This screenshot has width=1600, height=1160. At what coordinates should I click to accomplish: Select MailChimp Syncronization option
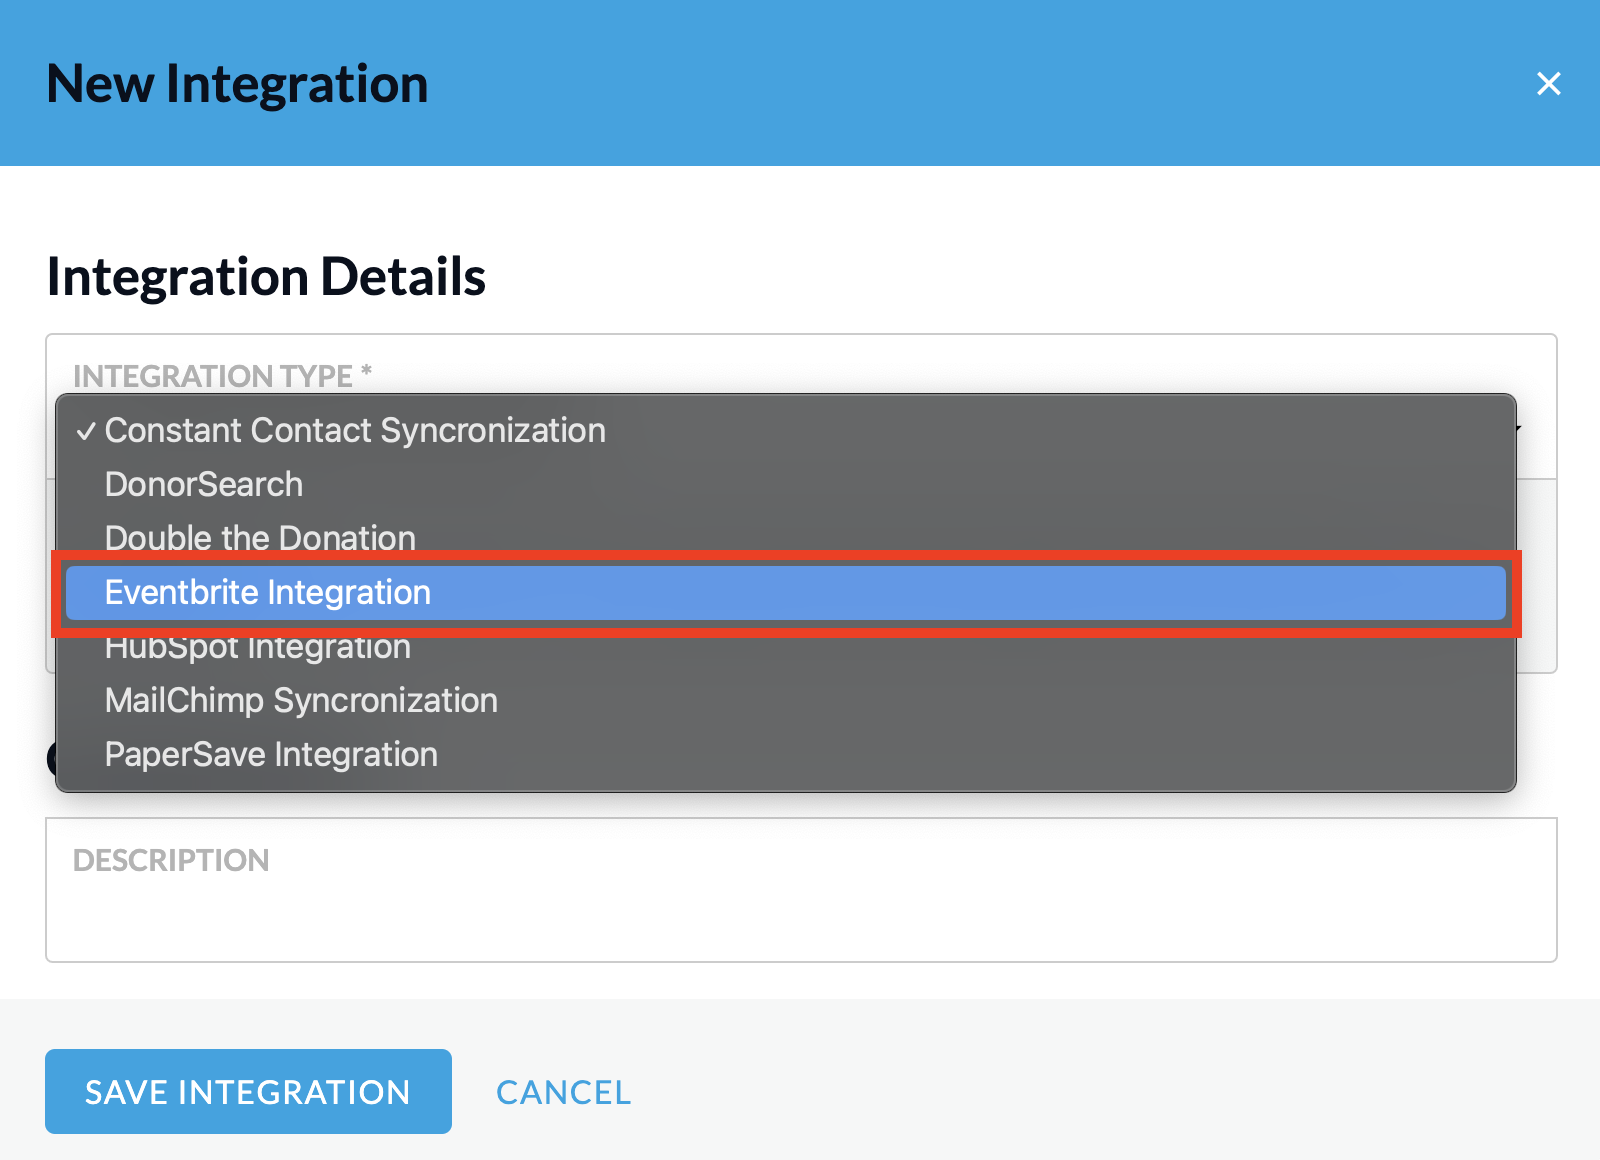786,700
